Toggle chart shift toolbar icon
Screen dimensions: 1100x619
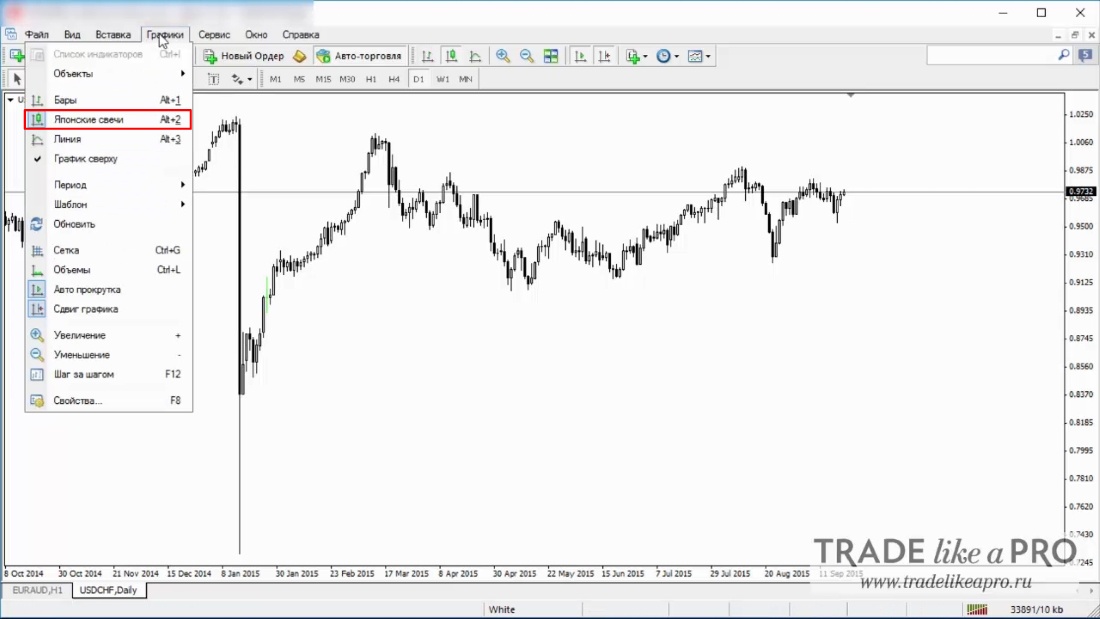[604, 56]
